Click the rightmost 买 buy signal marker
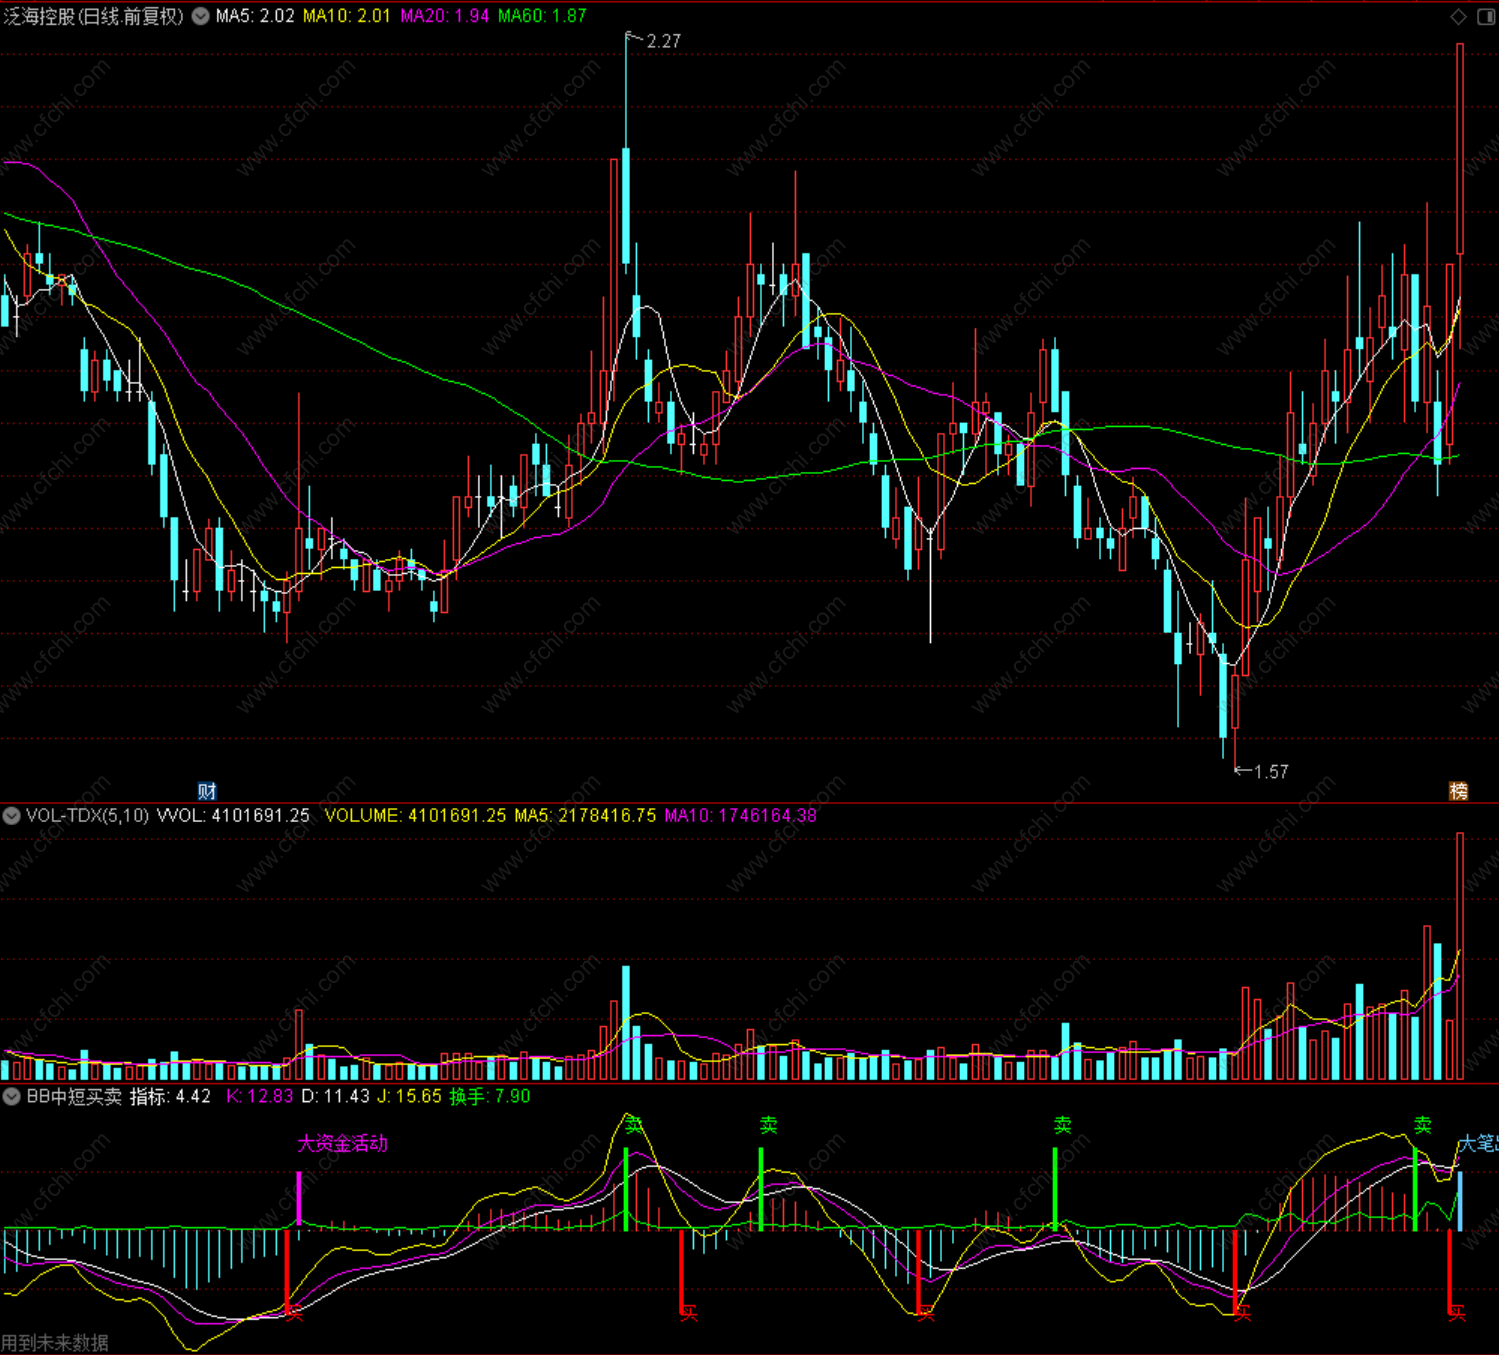 1457,1312
